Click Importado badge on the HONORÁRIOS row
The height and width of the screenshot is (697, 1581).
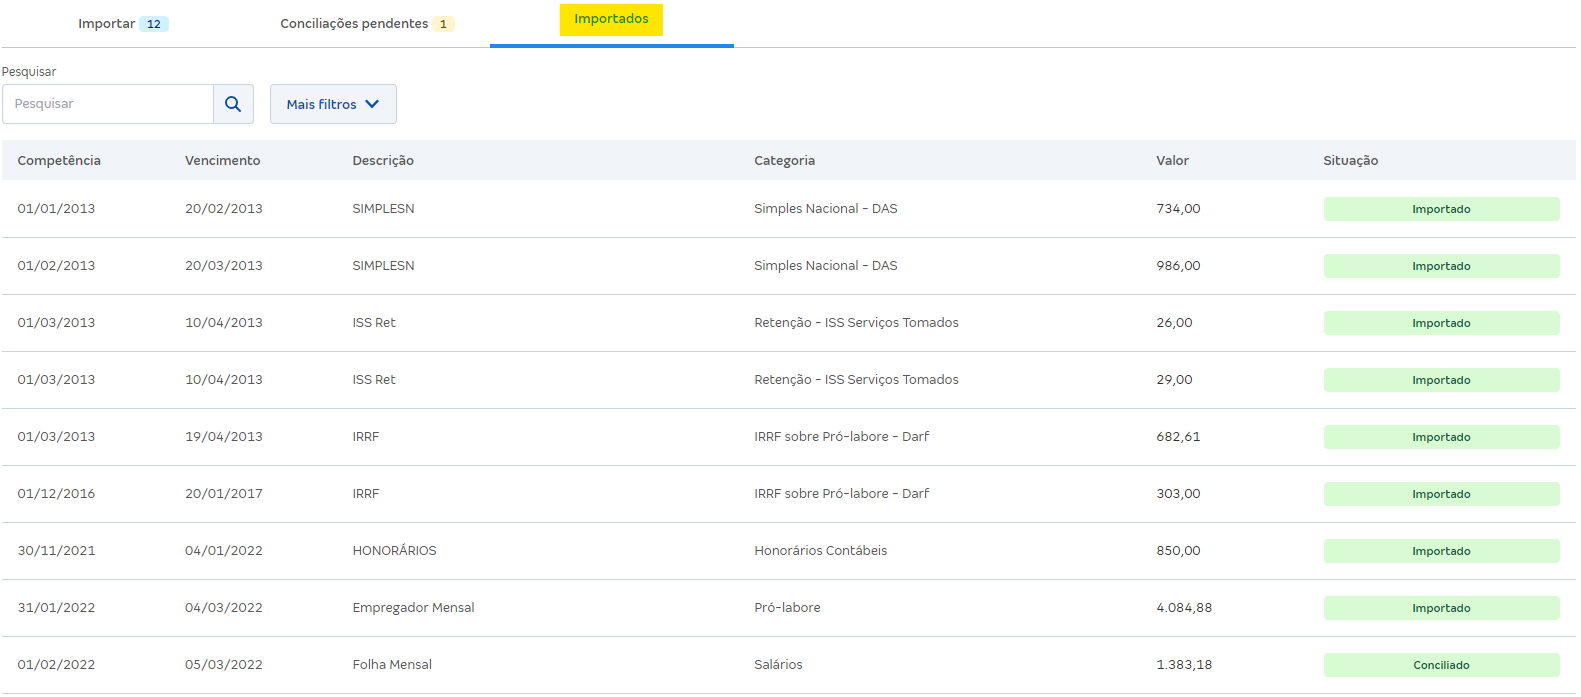pyautogui.click(x=1441, y=551)
